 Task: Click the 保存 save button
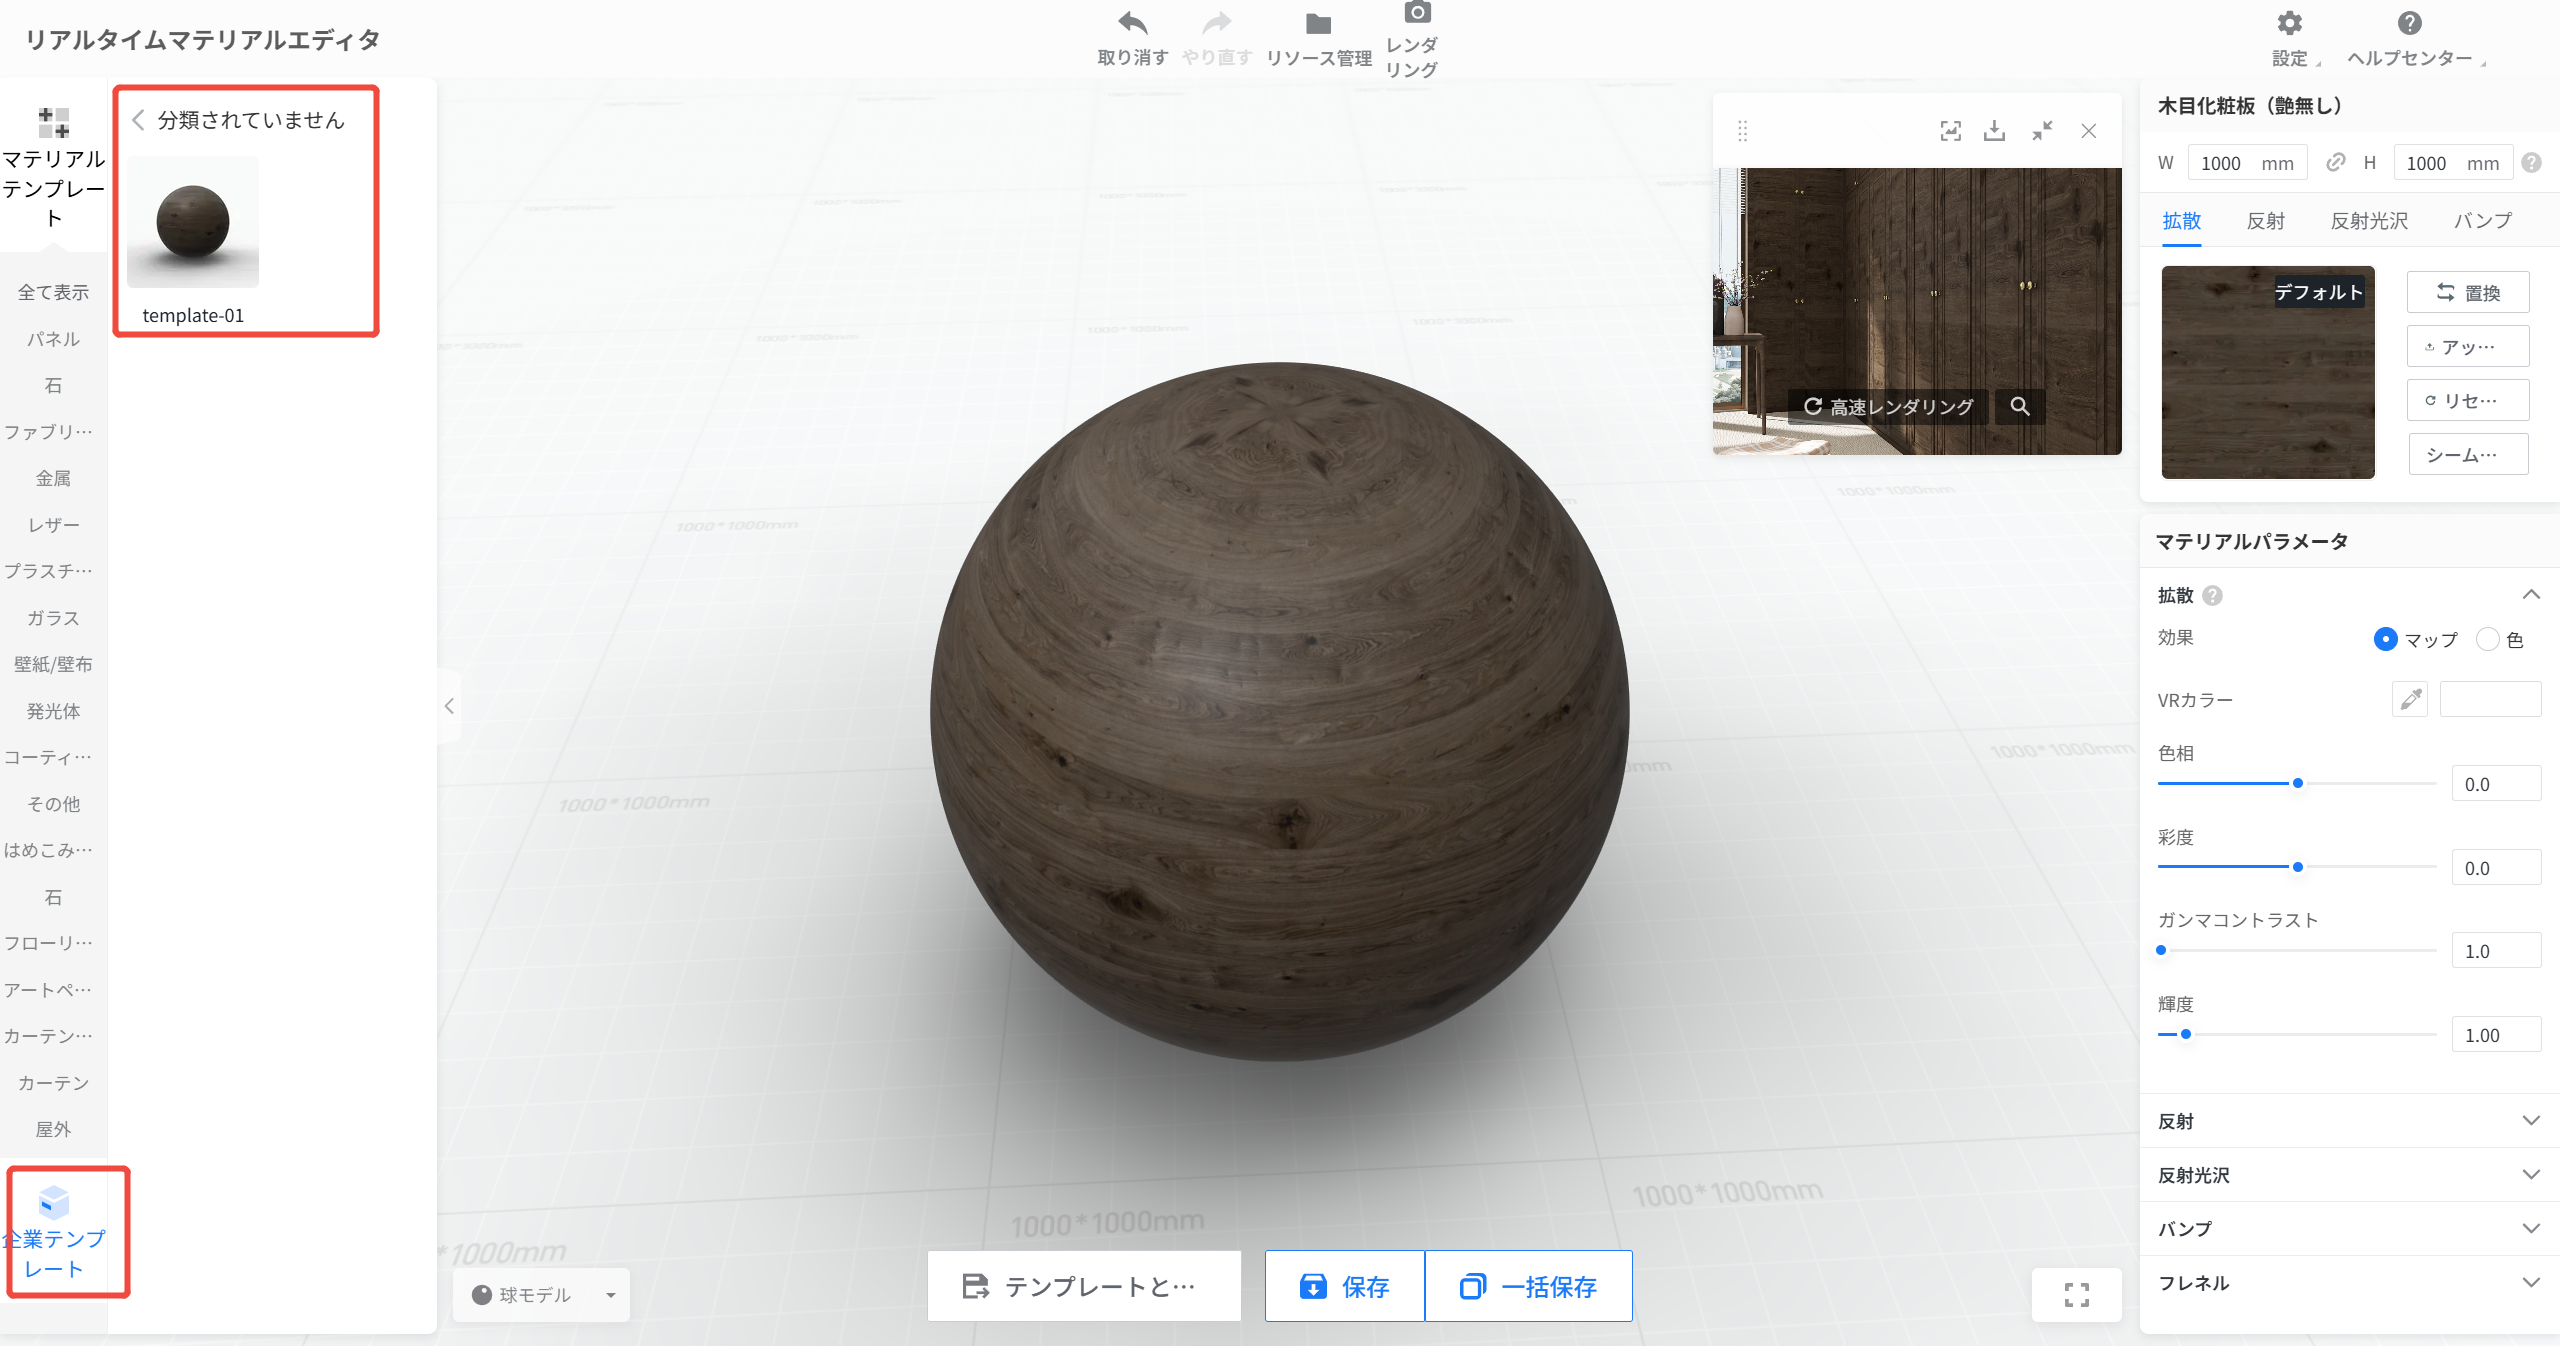1345,1286
